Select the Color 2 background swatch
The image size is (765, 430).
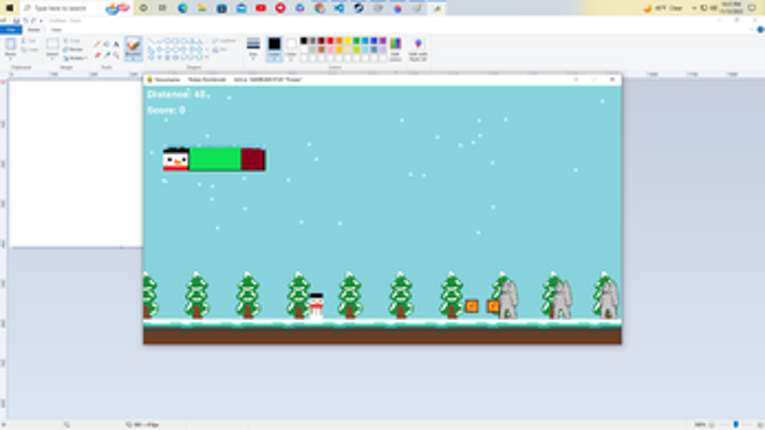click(291, 49)
